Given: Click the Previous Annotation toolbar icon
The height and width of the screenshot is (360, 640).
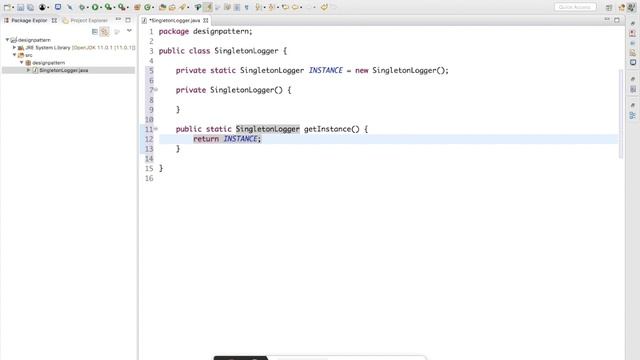Looking at the screenshot, I should tap(271, 7).
